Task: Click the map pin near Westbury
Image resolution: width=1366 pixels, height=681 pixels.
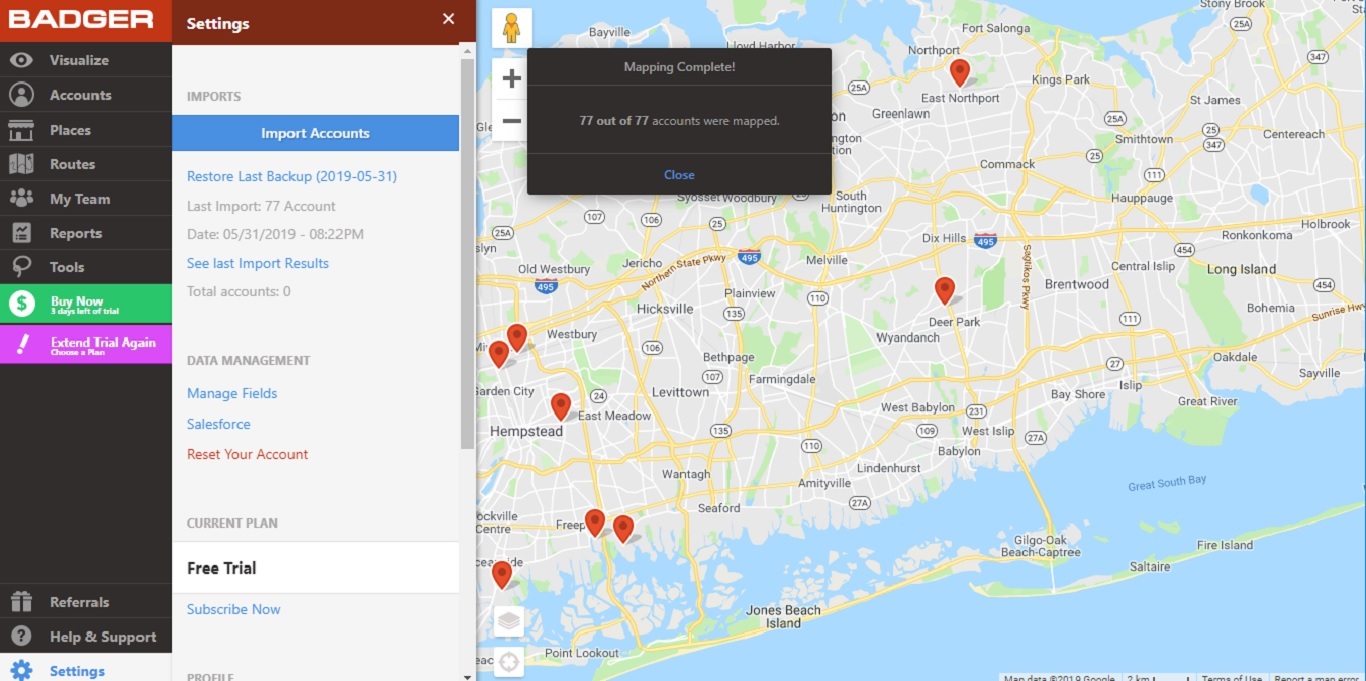Action: click(517, 337)
